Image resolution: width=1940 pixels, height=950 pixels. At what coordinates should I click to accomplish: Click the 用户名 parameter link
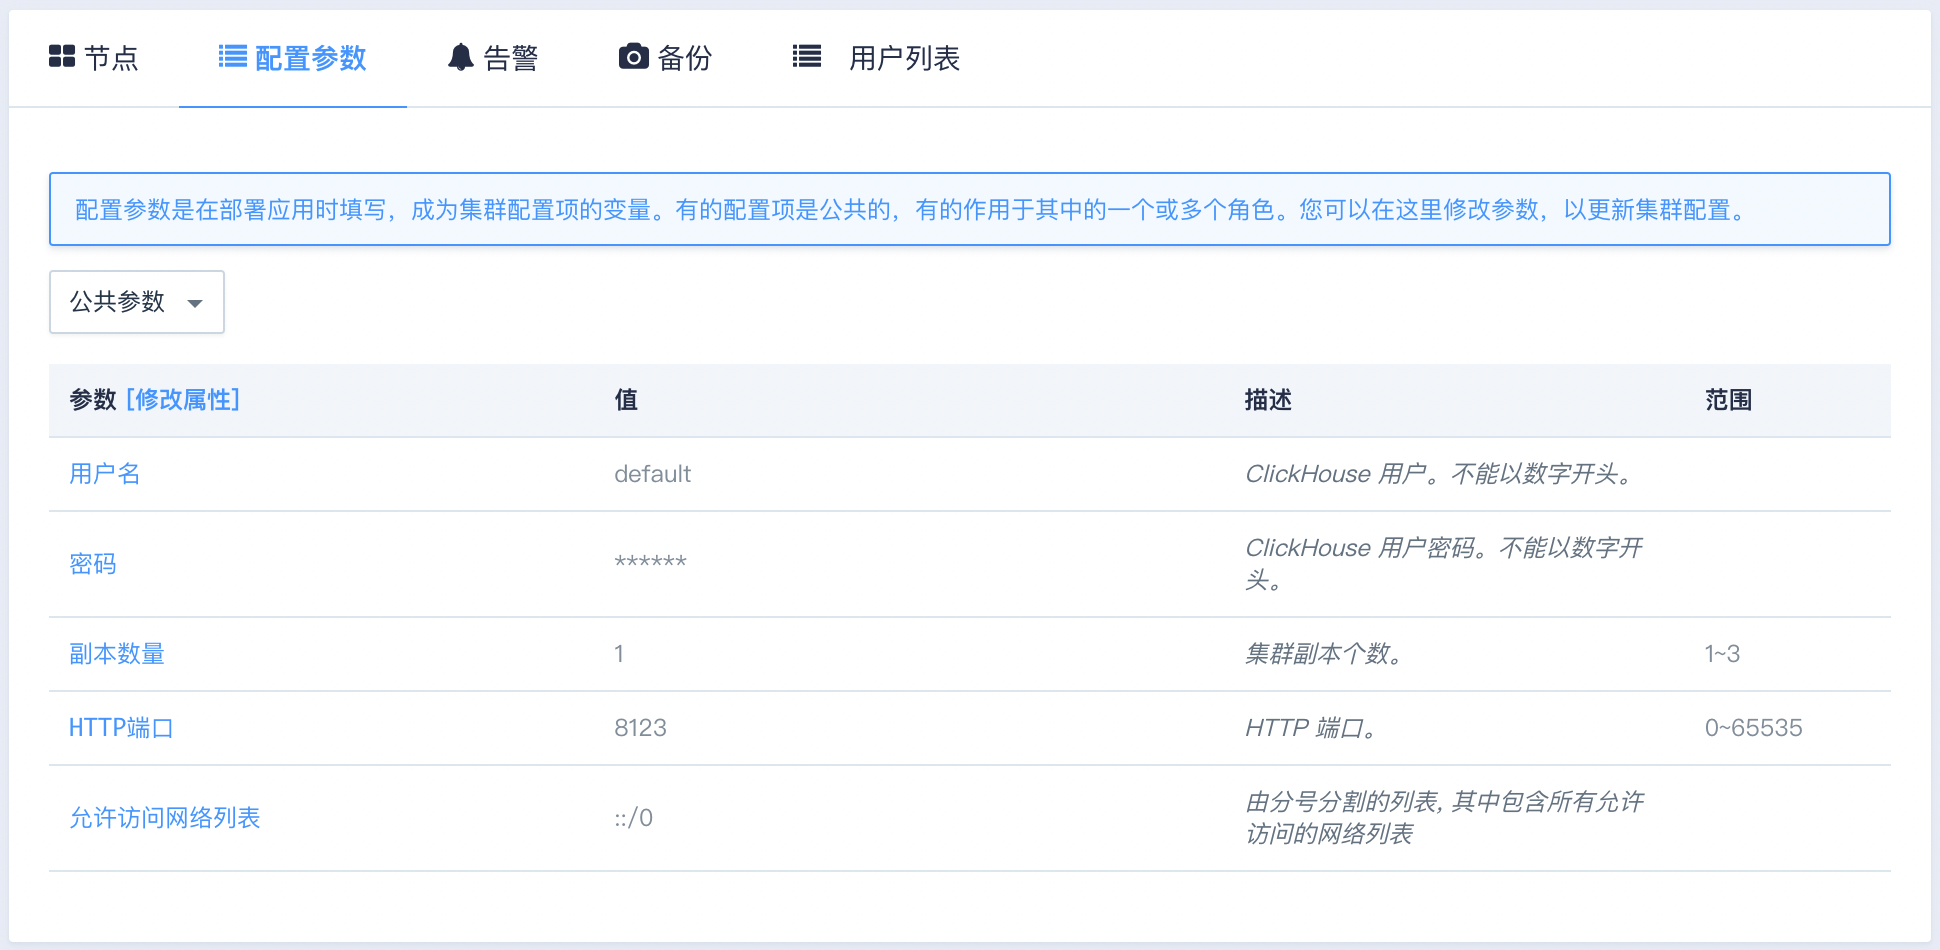pyautogui.click(x=105, y=474)
